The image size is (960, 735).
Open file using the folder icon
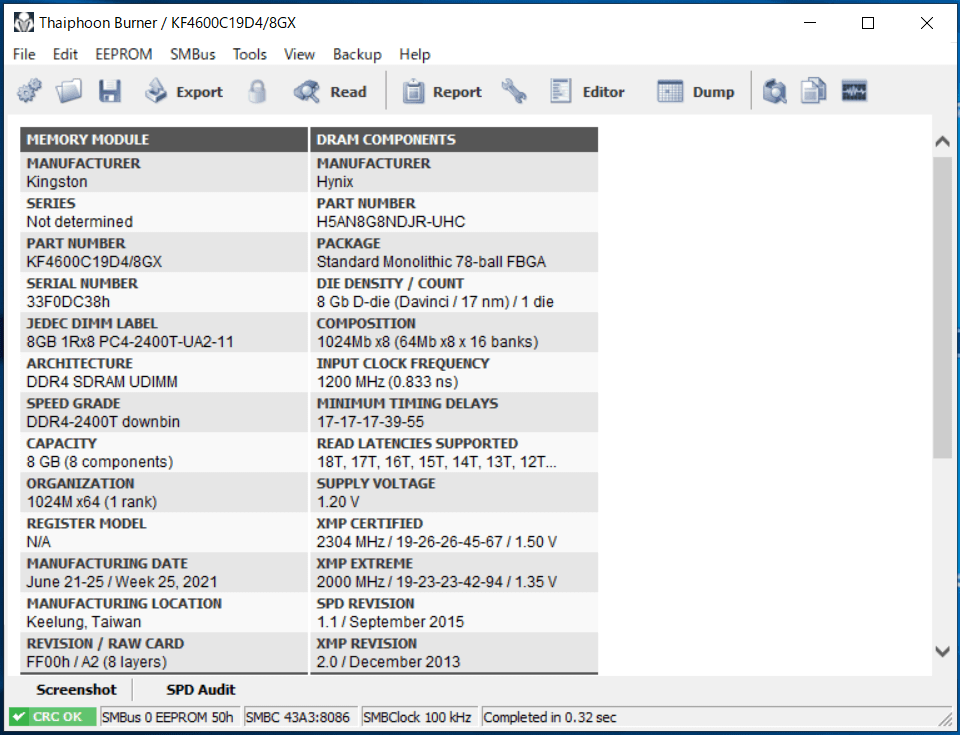(x=69, y=92)
